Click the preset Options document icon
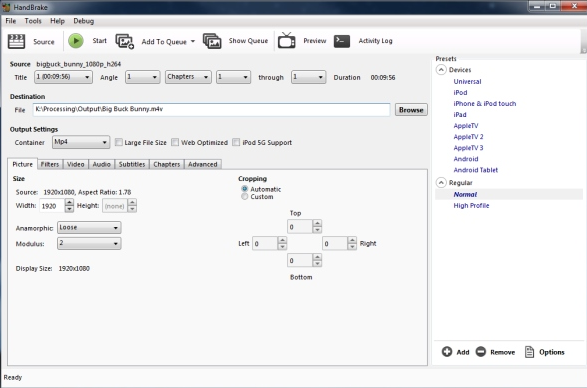Screen dimensions: 587x388 point(529,352)
